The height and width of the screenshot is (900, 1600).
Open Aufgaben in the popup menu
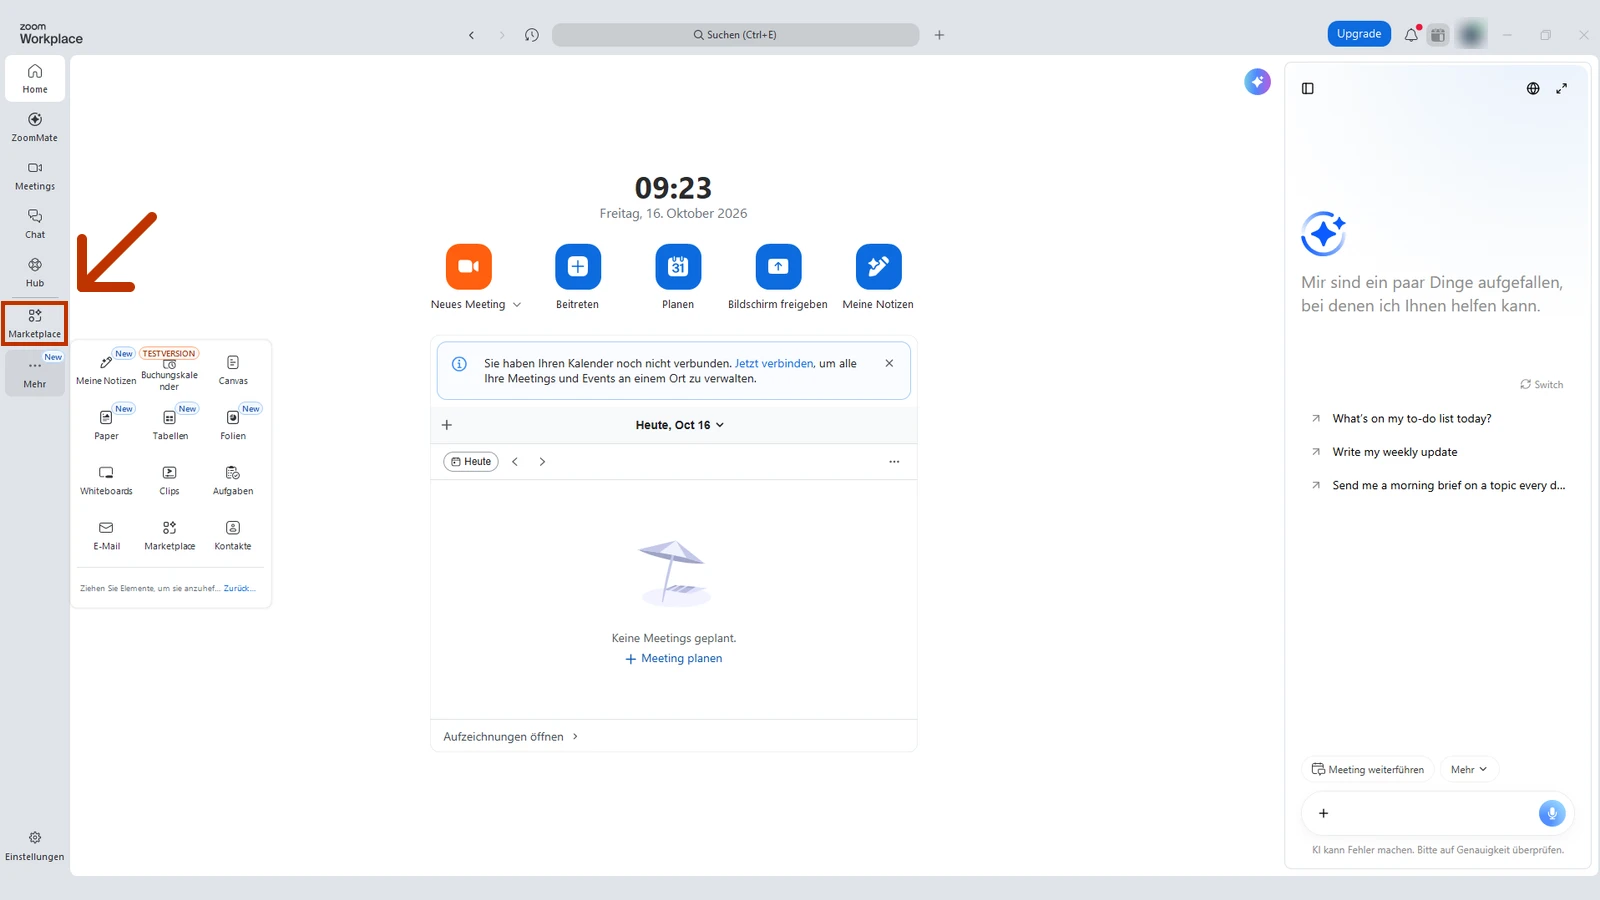pyautogui.click(x=233, y=480)
